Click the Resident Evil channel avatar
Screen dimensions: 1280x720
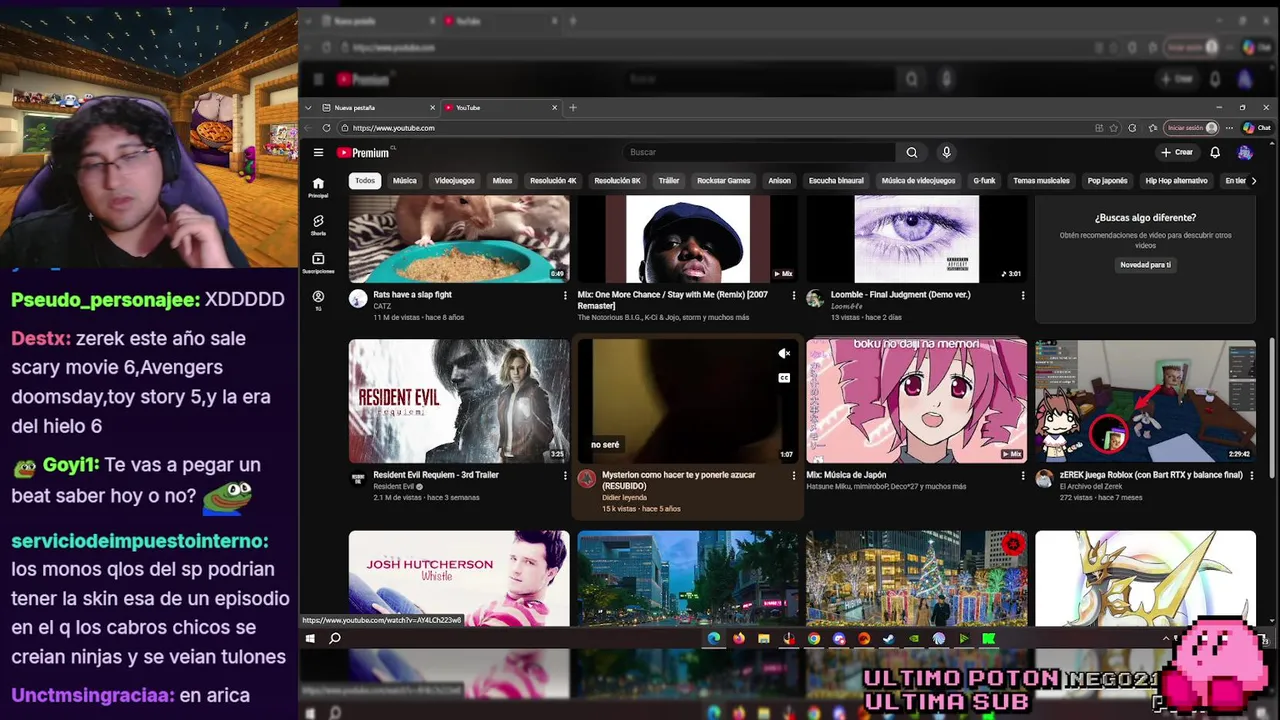(358, 479)
